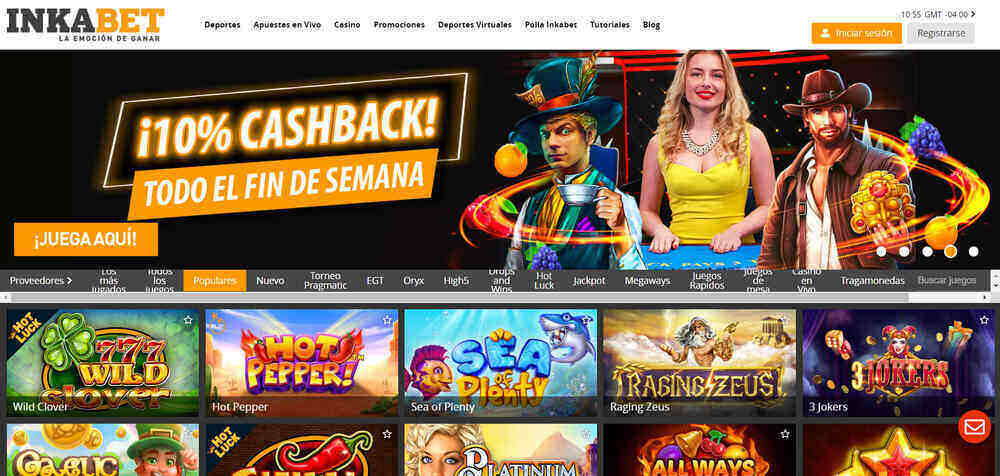Screen dimensions: 1000x476
Task: Favorite Wild Clover with its star icon
Action: (x=188, y=320)
